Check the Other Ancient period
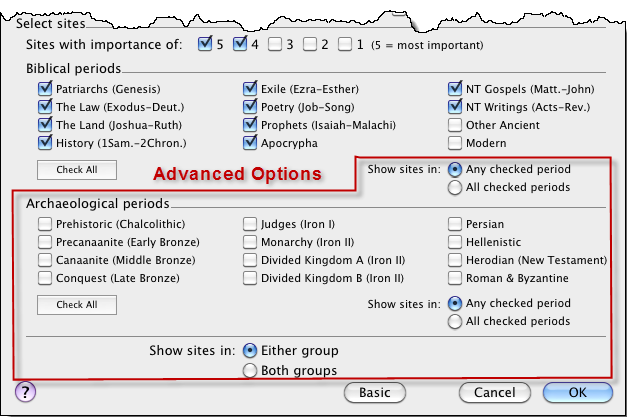627x417 pixels. point(456,125)
